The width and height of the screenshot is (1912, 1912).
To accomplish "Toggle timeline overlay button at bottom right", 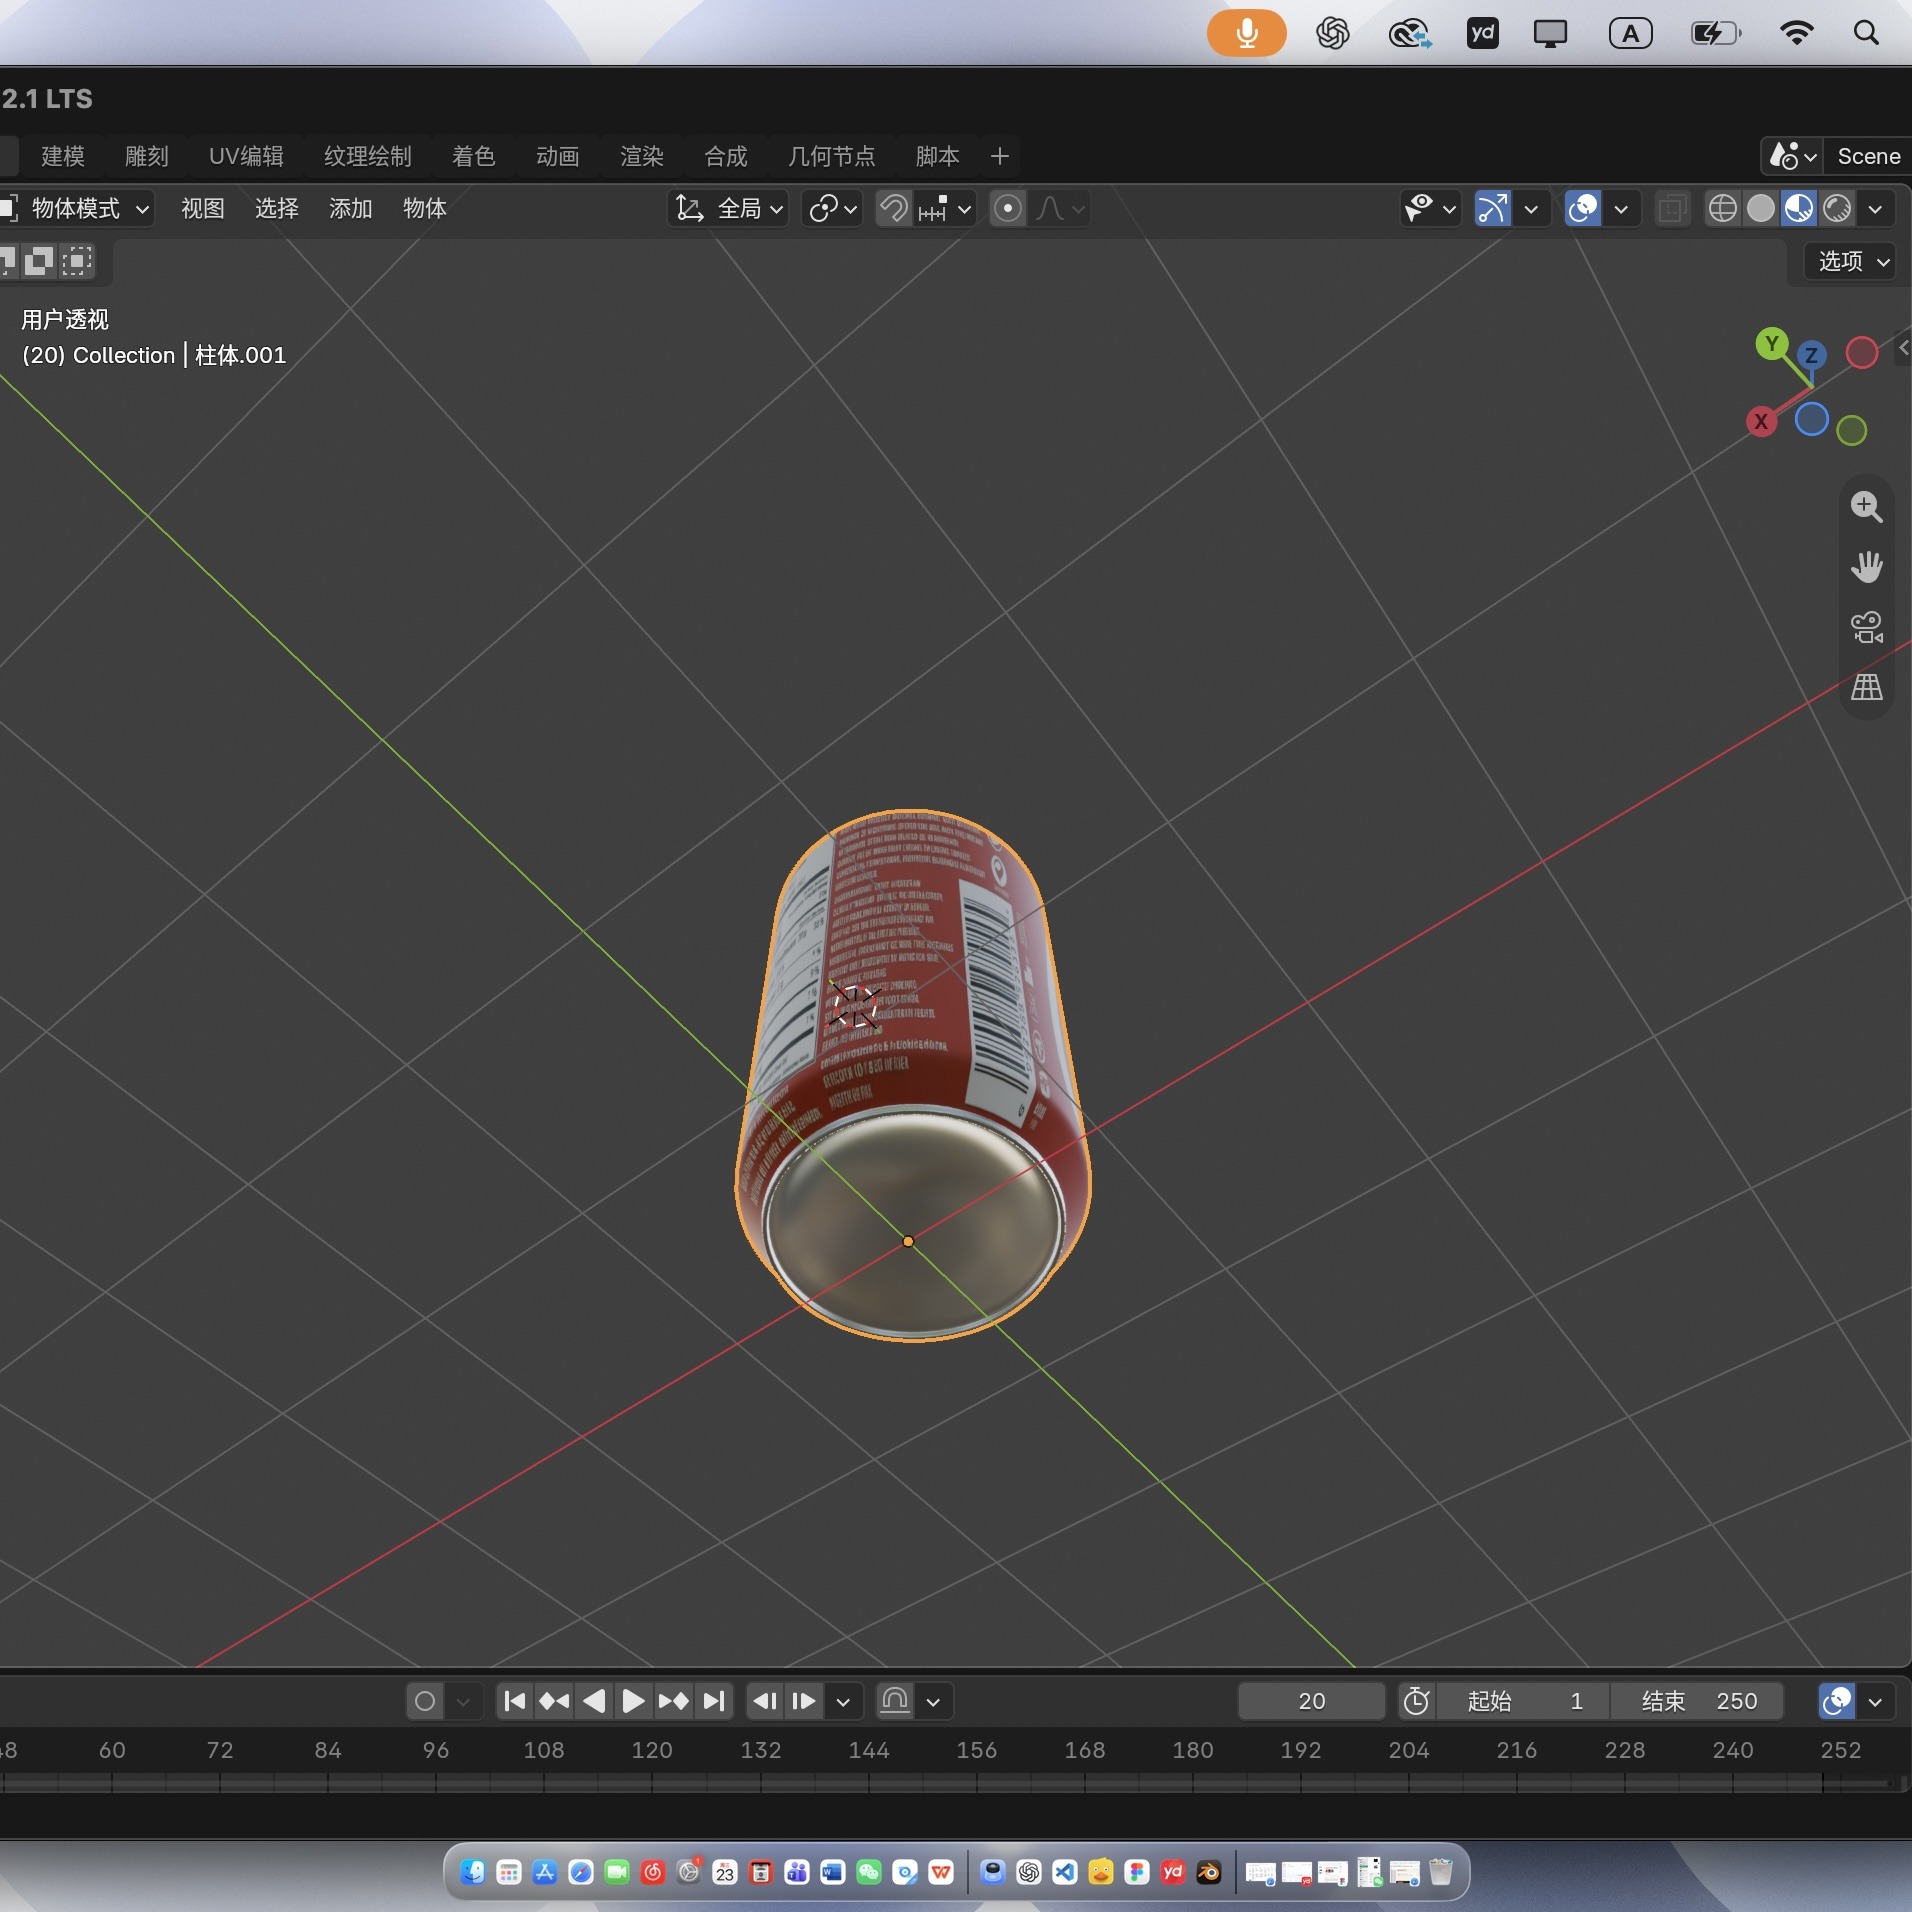I will click(x=1837, y=1701).
